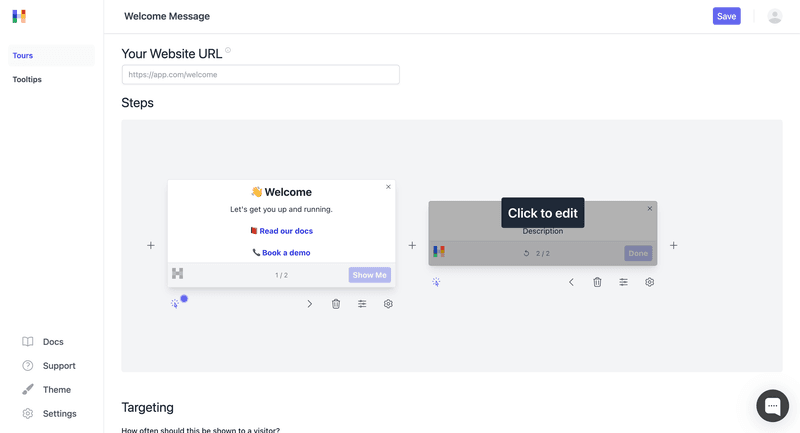Open the gear settings for step one
The height and width of the screenshot is (433, 800).
coord(388,304)
